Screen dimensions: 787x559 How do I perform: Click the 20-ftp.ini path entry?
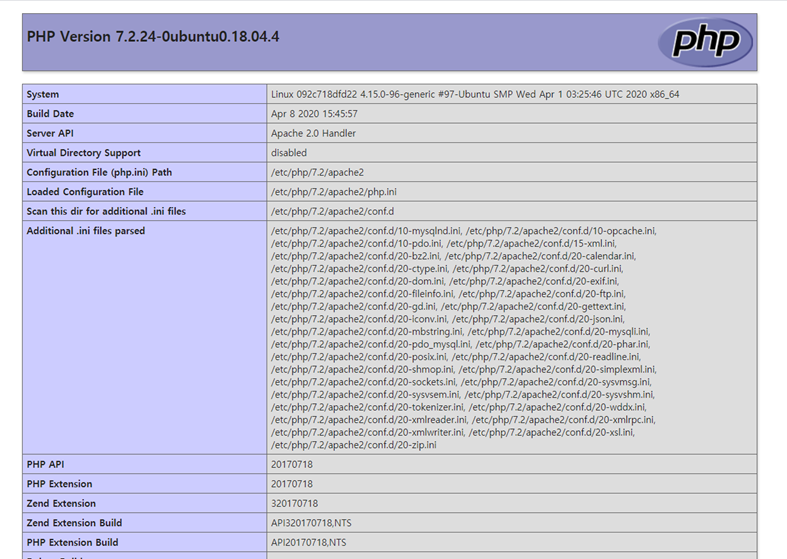pyautogui.click(x=542, y=294)
